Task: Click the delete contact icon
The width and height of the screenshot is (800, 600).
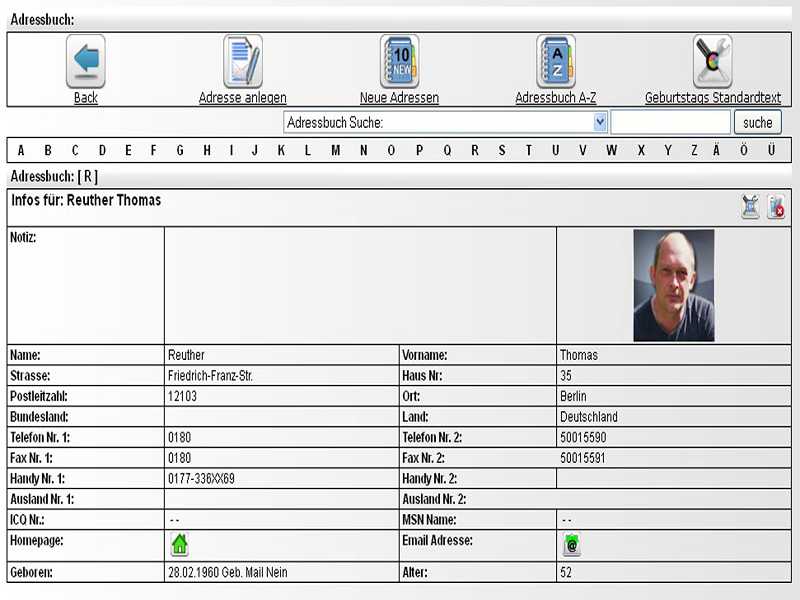Action: [x=776, y=207]
